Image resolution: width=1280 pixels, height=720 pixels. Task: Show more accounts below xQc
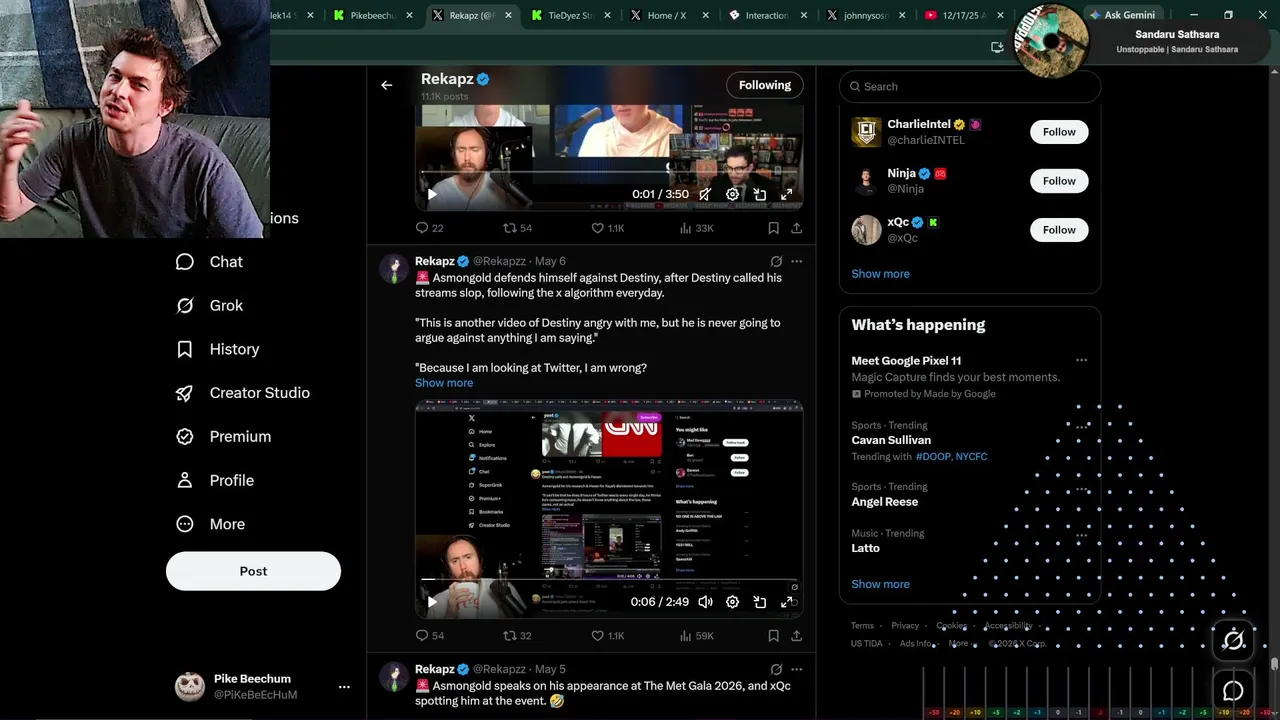880,274
